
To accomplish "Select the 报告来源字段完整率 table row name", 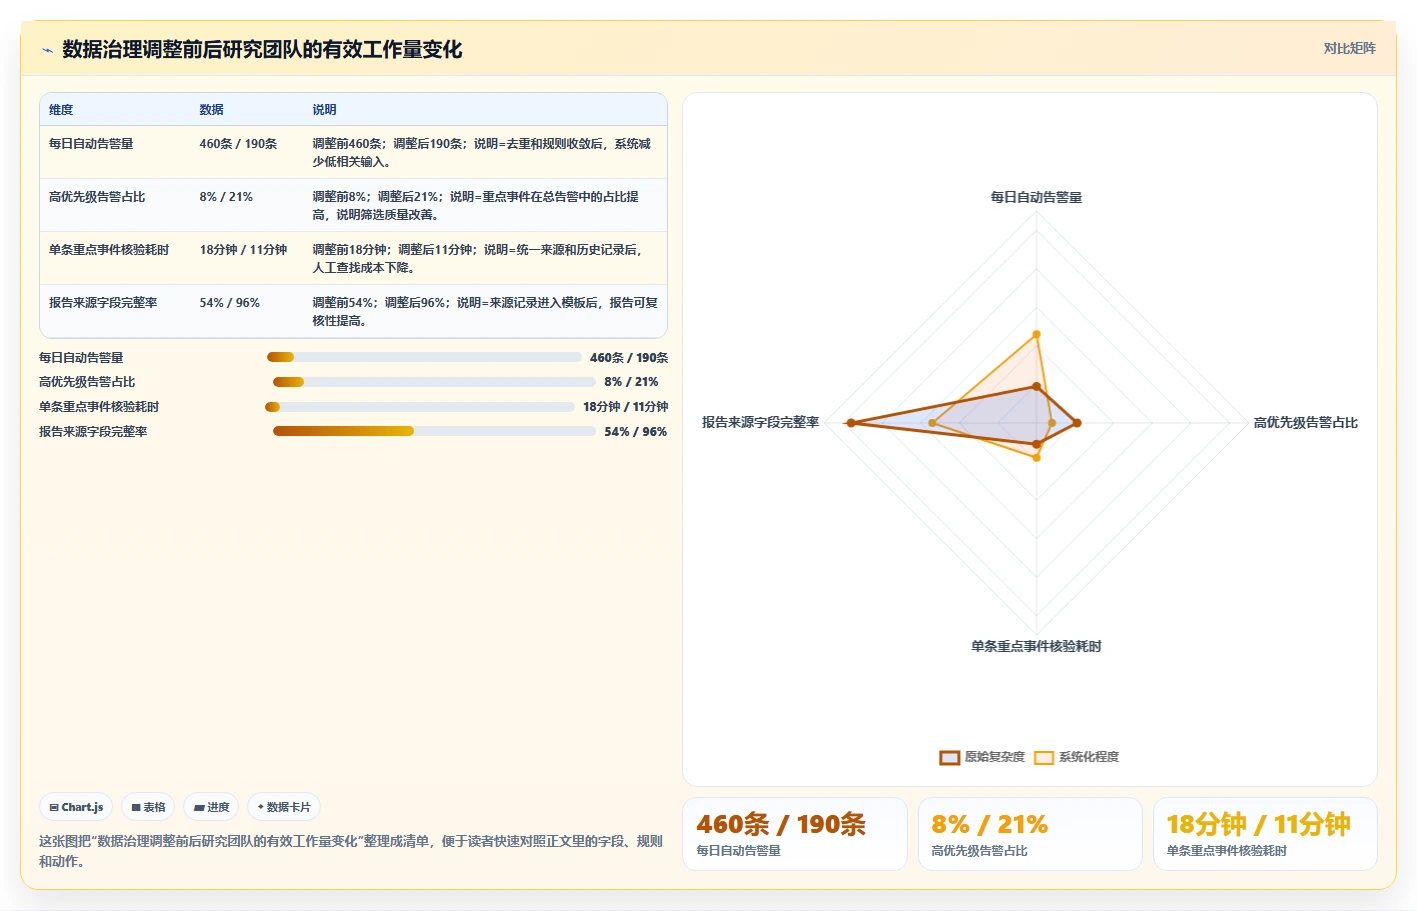I will (103, 303).
